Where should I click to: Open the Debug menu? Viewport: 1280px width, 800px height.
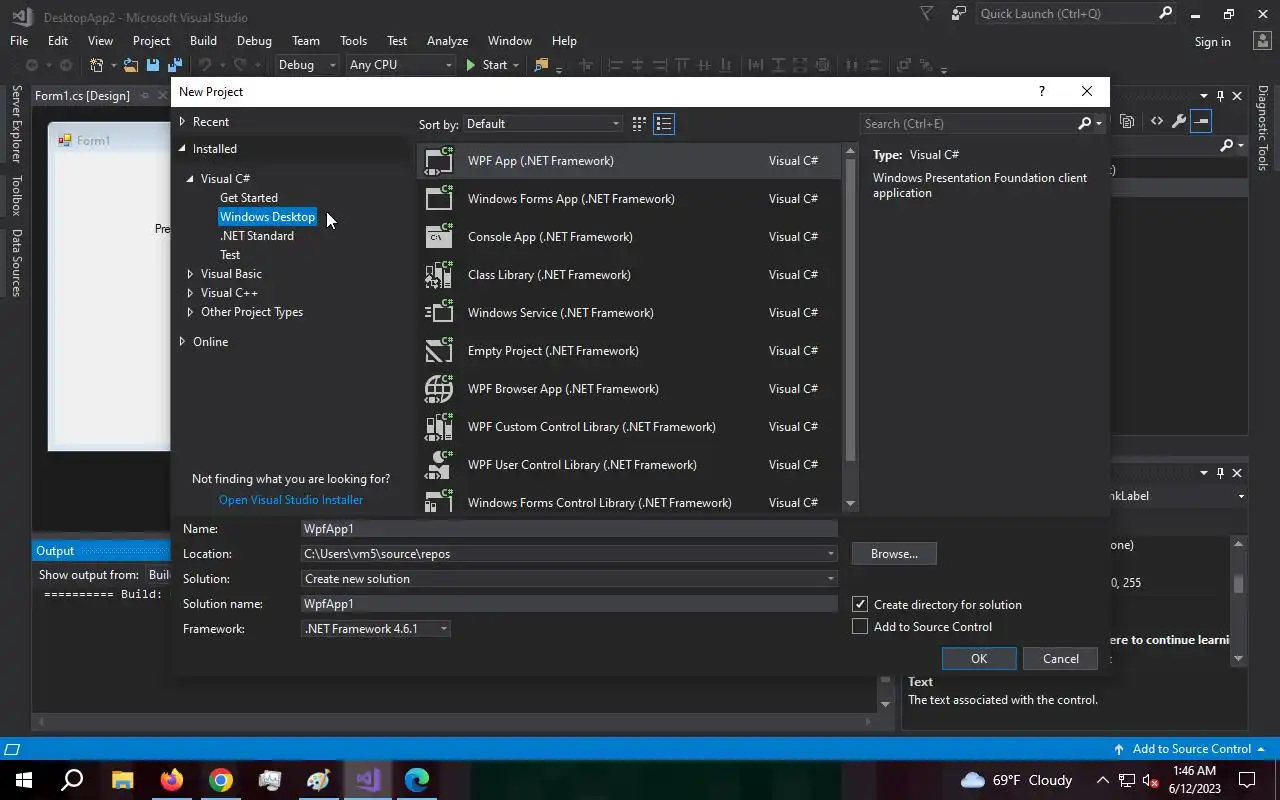tap(254, 41)
